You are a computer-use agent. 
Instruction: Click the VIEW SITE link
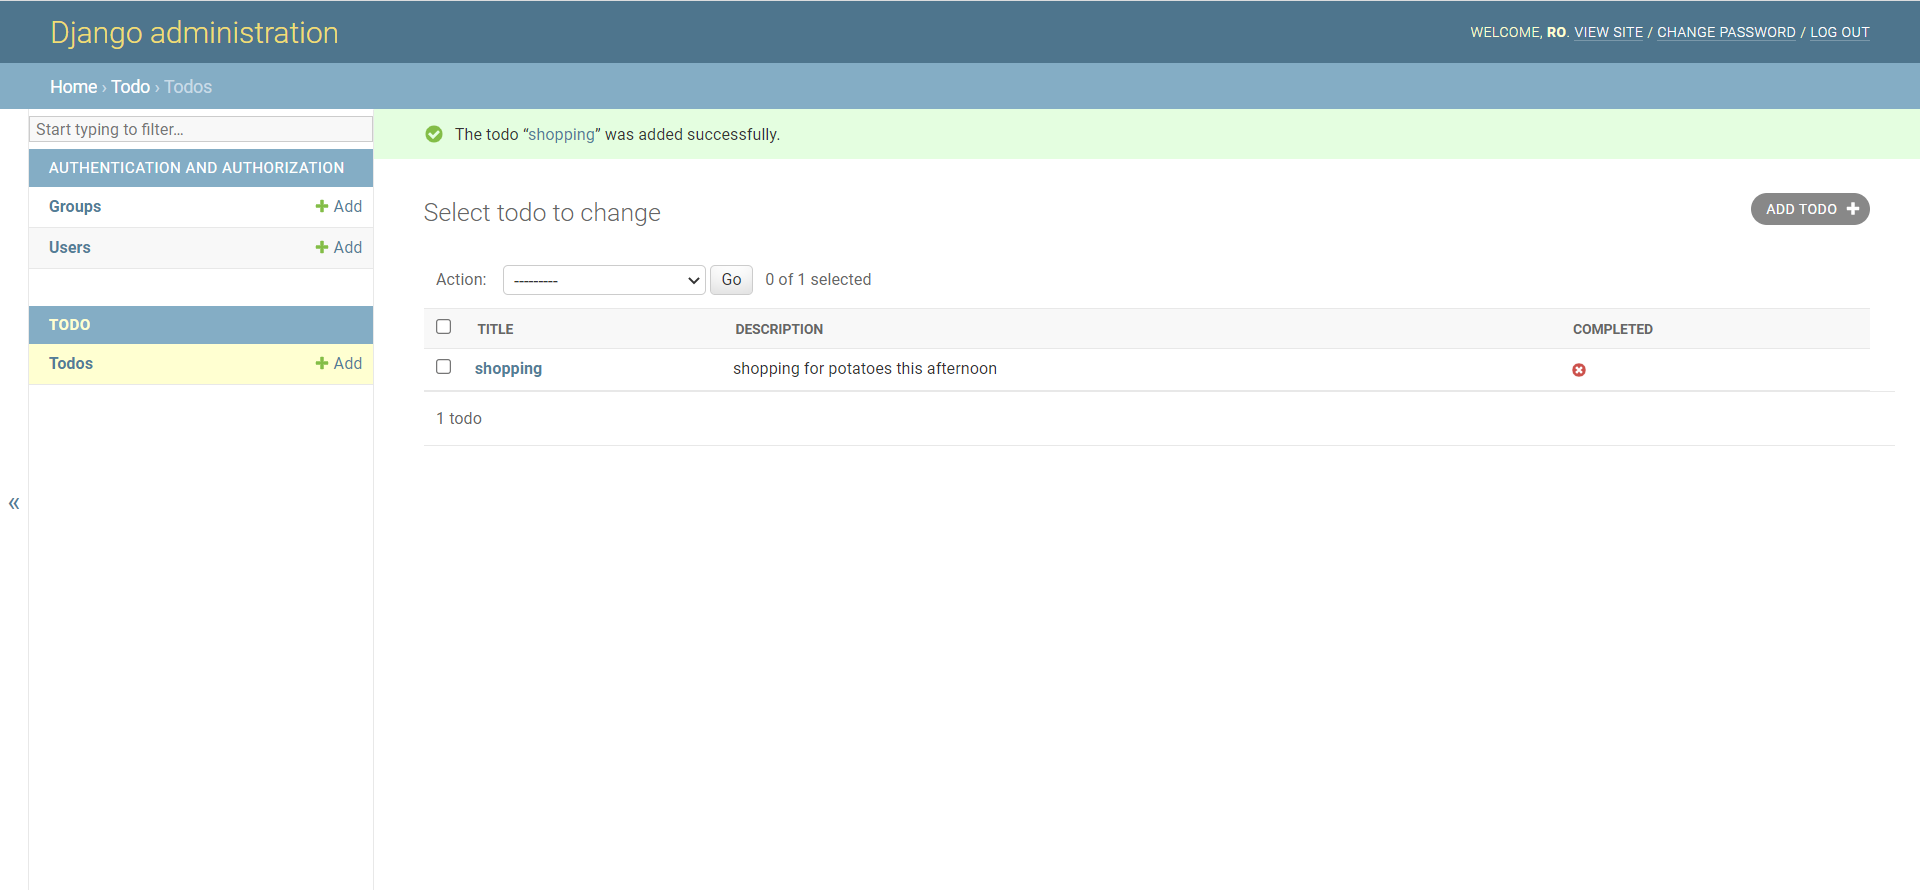click(x=1608, y=32)
